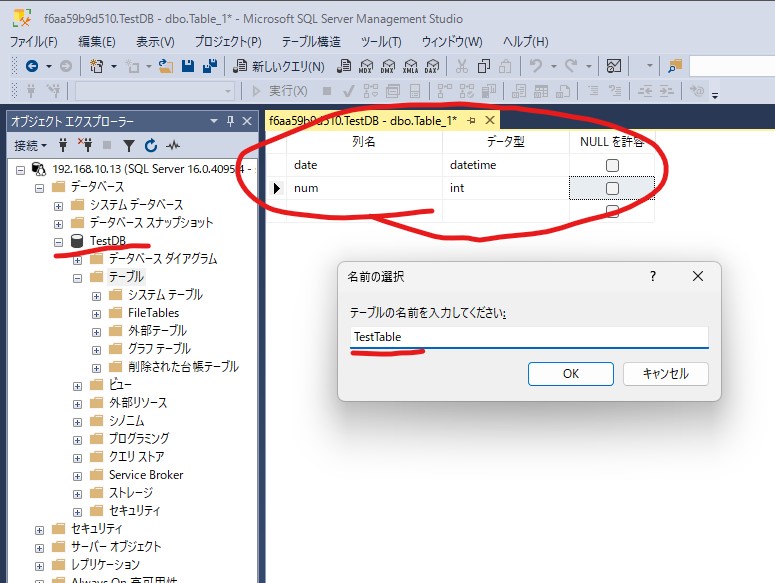Expand the Service Broker node
Image resolution: width=775 pixels, height=583 pixels.
77,476
